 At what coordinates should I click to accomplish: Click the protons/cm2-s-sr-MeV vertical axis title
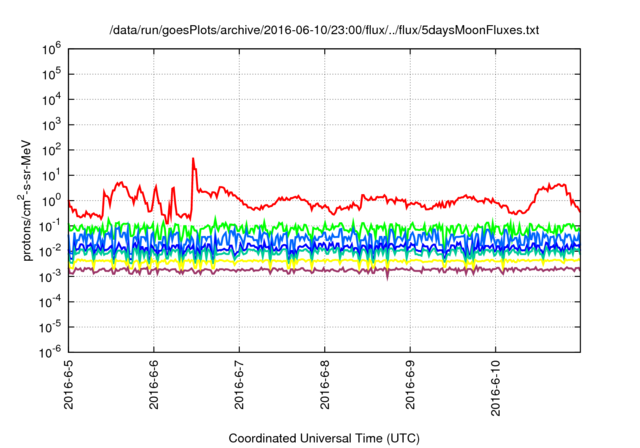[26, 200]
